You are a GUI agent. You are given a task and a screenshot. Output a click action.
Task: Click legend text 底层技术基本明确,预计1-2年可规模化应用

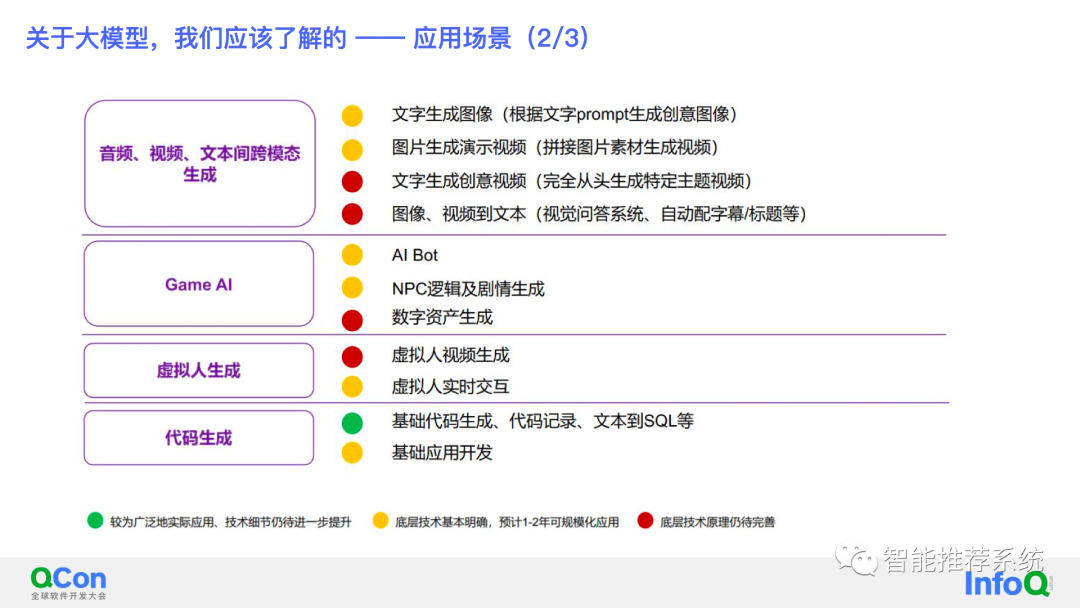[x=507, y=522]
